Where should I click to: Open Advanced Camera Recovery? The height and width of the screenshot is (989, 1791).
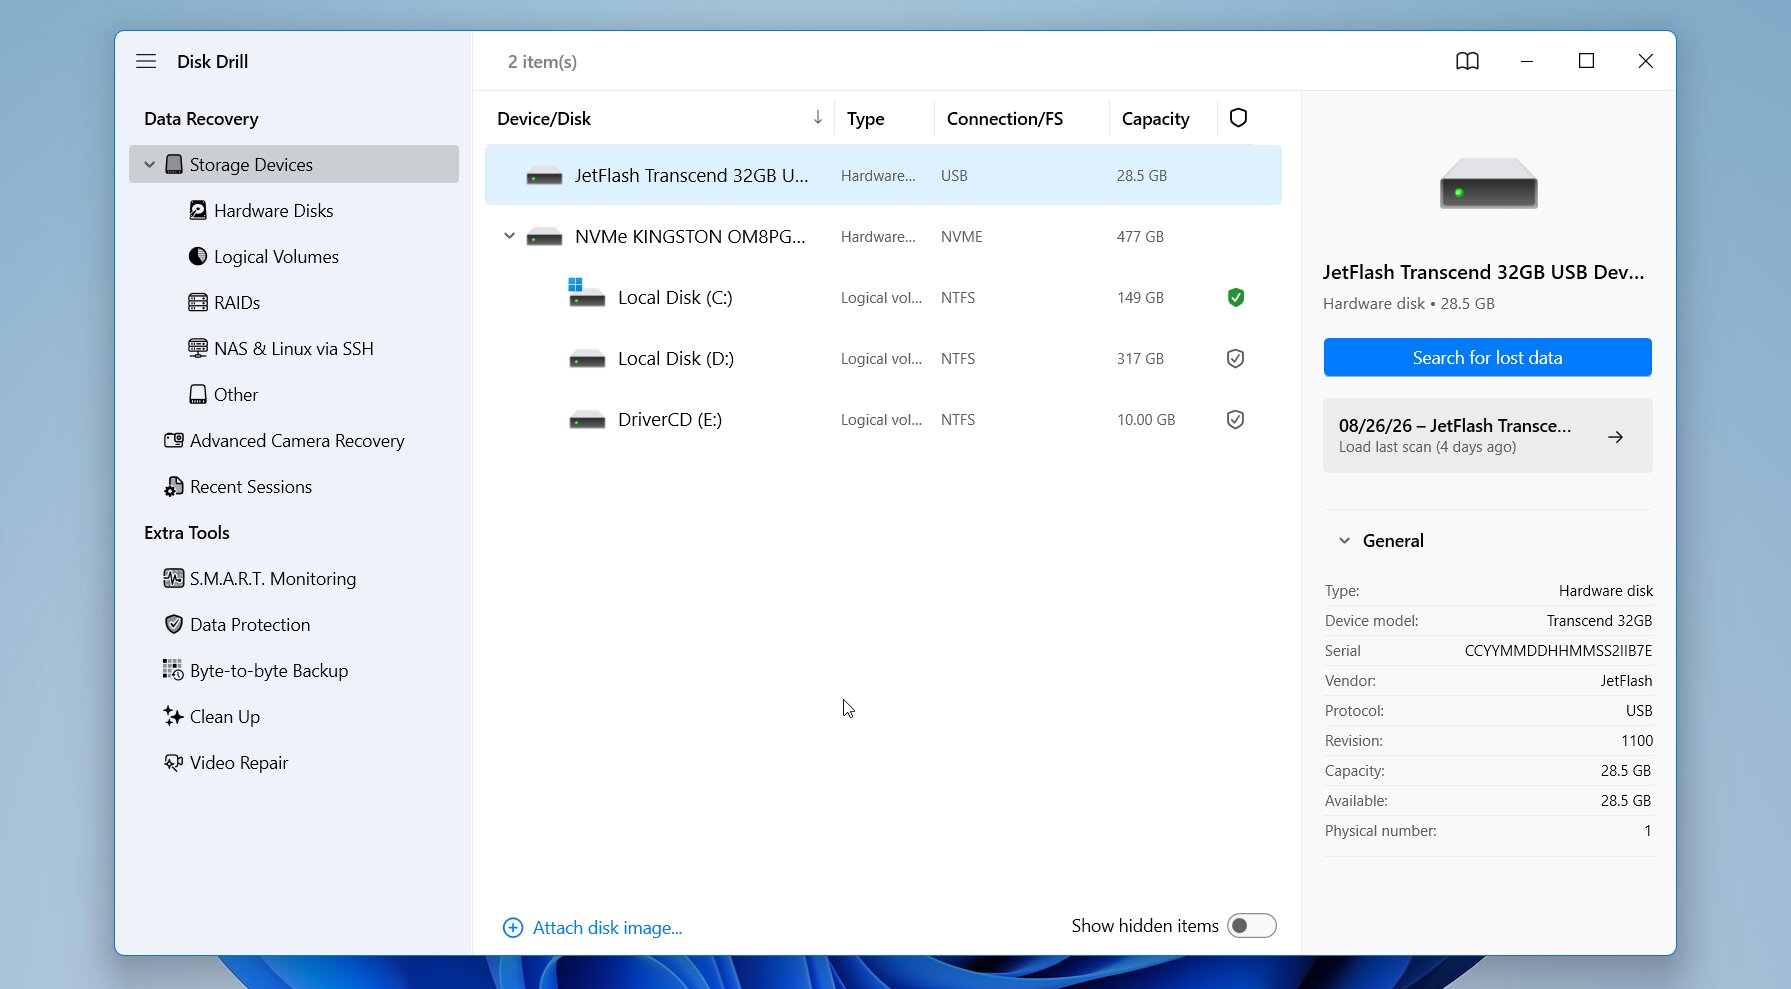(297, 440)
